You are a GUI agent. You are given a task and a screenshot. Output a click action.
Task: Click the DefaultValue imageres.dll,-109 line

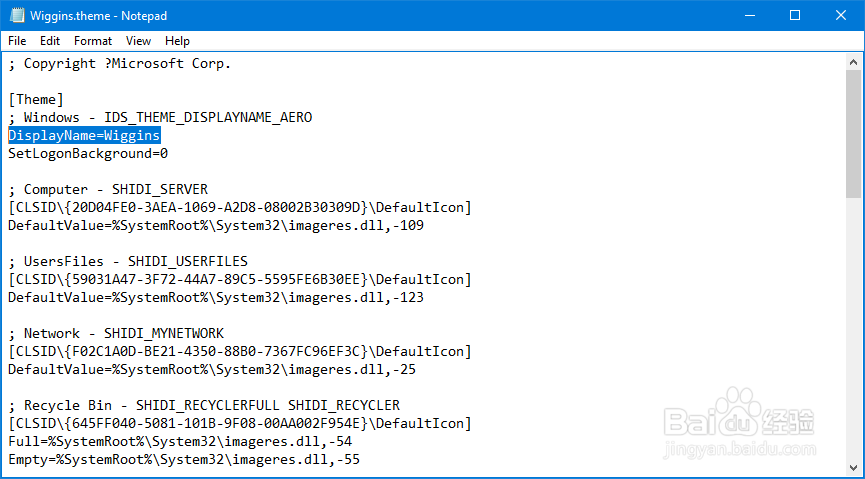(x=216, y=225)
